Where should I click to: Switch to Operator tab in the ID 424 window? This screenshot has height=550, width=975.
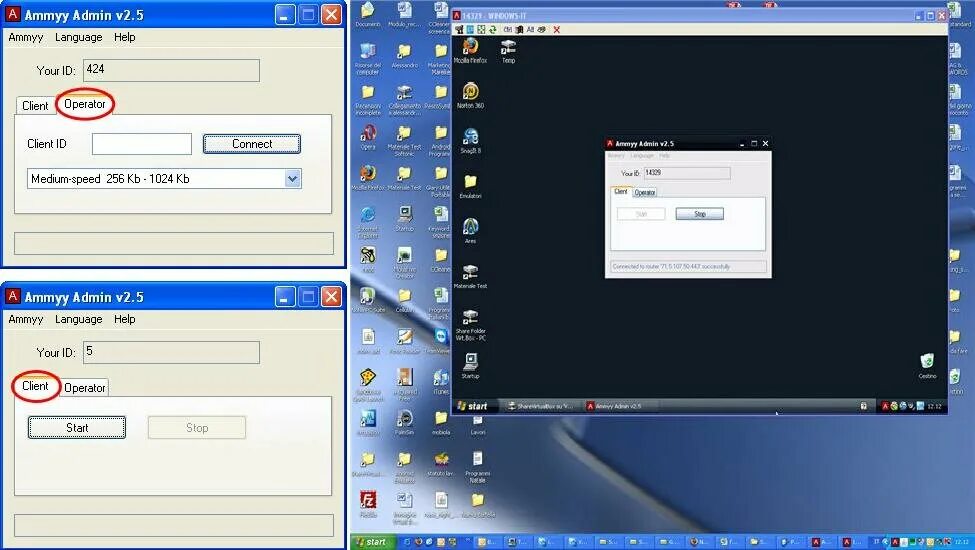pos(85,104)
